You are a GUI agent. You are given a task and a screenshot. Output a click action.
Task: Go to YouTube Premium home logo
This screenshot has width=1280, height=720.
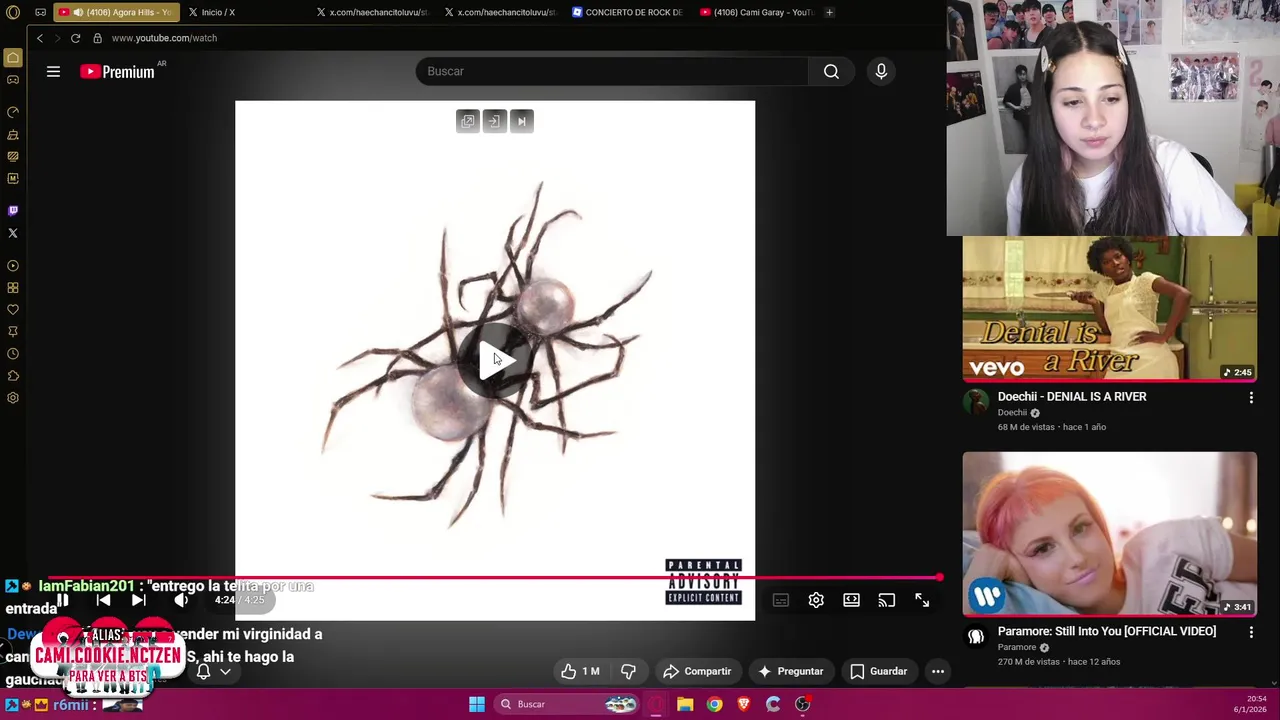tap(118, 71)
